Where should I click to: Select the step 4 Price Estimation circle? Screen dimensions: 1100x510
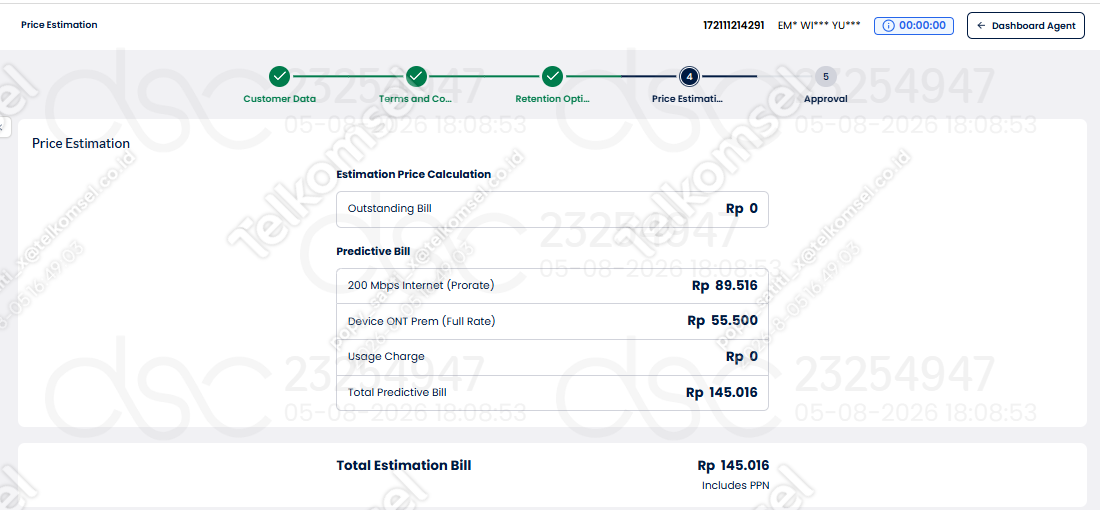pos(689,76)
